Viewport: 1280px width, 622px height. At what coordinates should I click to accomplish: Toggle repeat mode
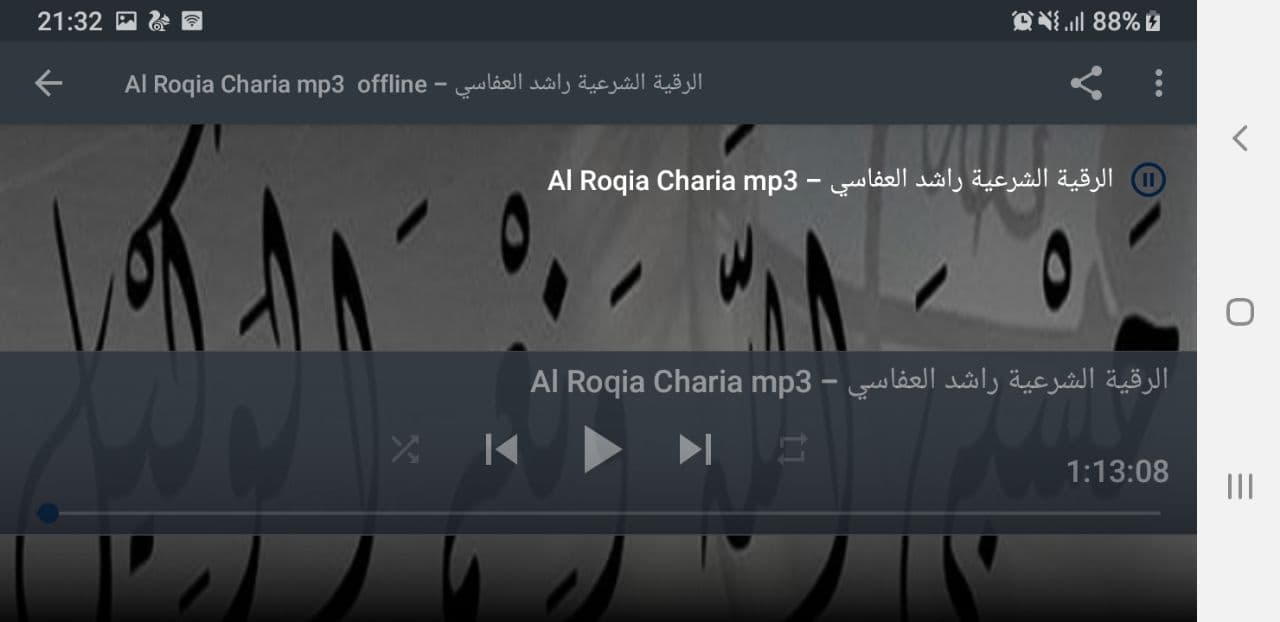pos(792,450)
